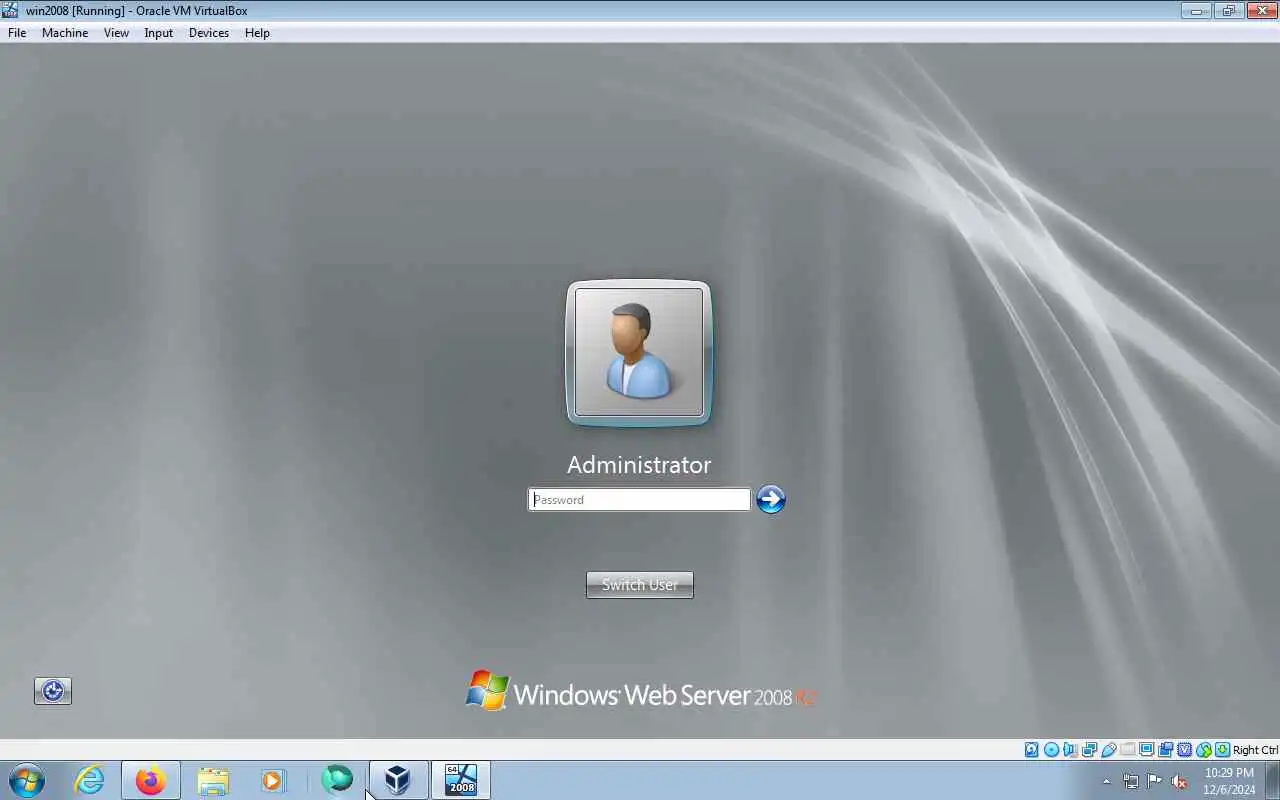Click the mouse integration status icon
Image resolution: width=1280 pixels, height=800 pixels.
[1204, 750]
